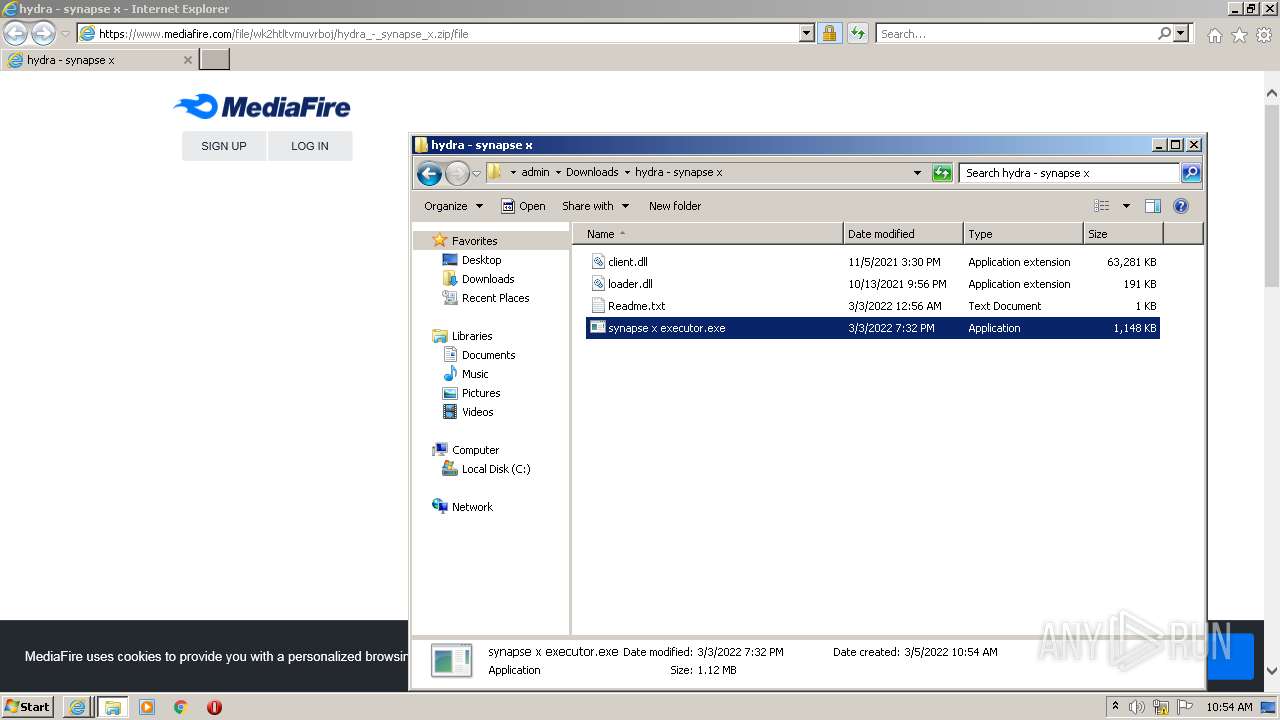Open the Documents library
This screenshot has width=1280, height=720.
click(x=488, y=355)
